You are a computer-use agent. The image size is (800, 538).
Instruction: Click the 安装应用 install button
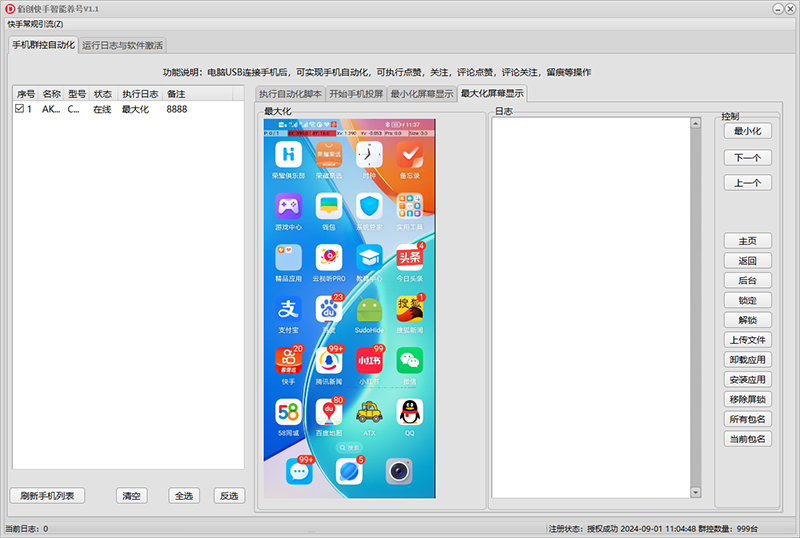[747, 380]
